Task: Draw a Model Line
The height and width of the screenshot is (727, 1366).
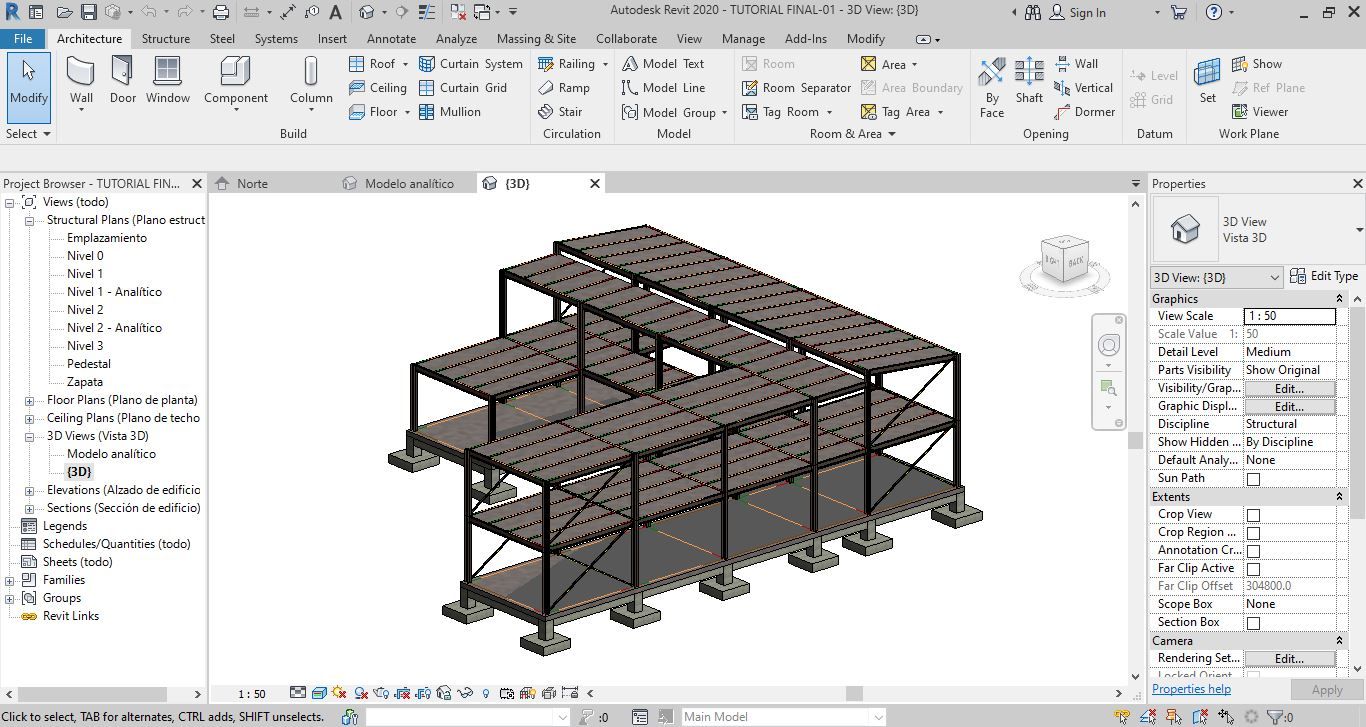Action: pyautogui.click(x=663, y=88)
